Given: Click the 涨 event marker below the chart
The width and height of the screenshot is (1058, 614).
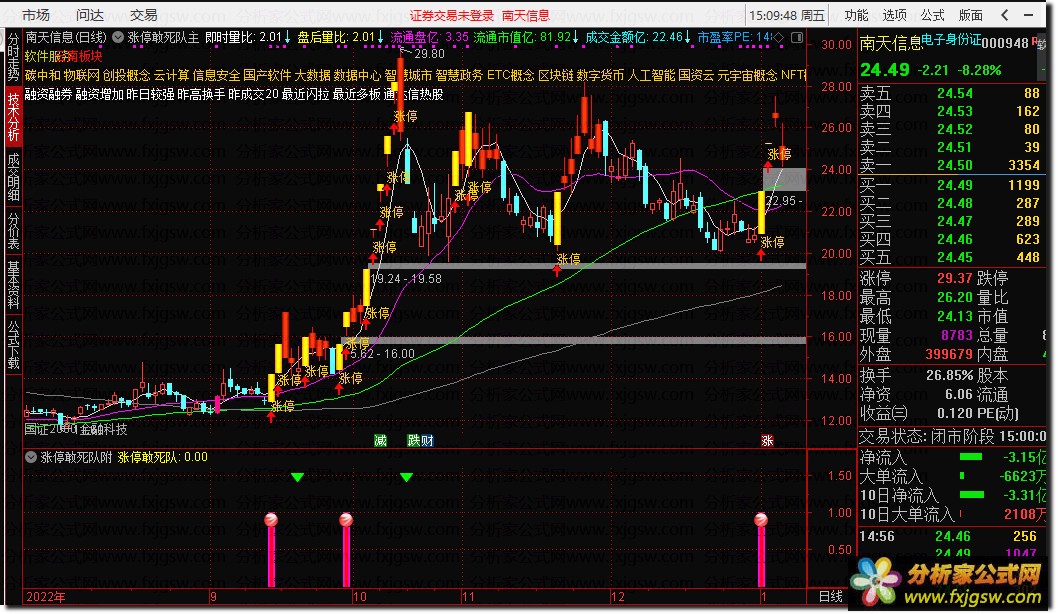Looking at the screenshot, I should pos(767,441).
